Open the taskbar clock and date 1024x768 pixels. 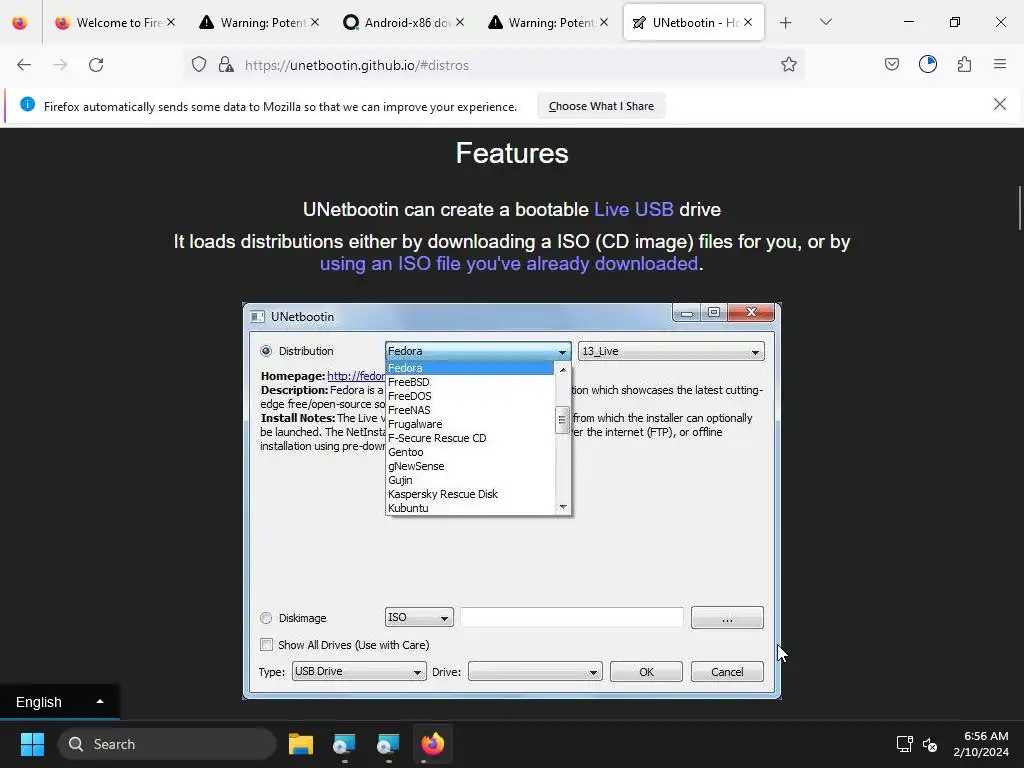(x=981, y=744)
